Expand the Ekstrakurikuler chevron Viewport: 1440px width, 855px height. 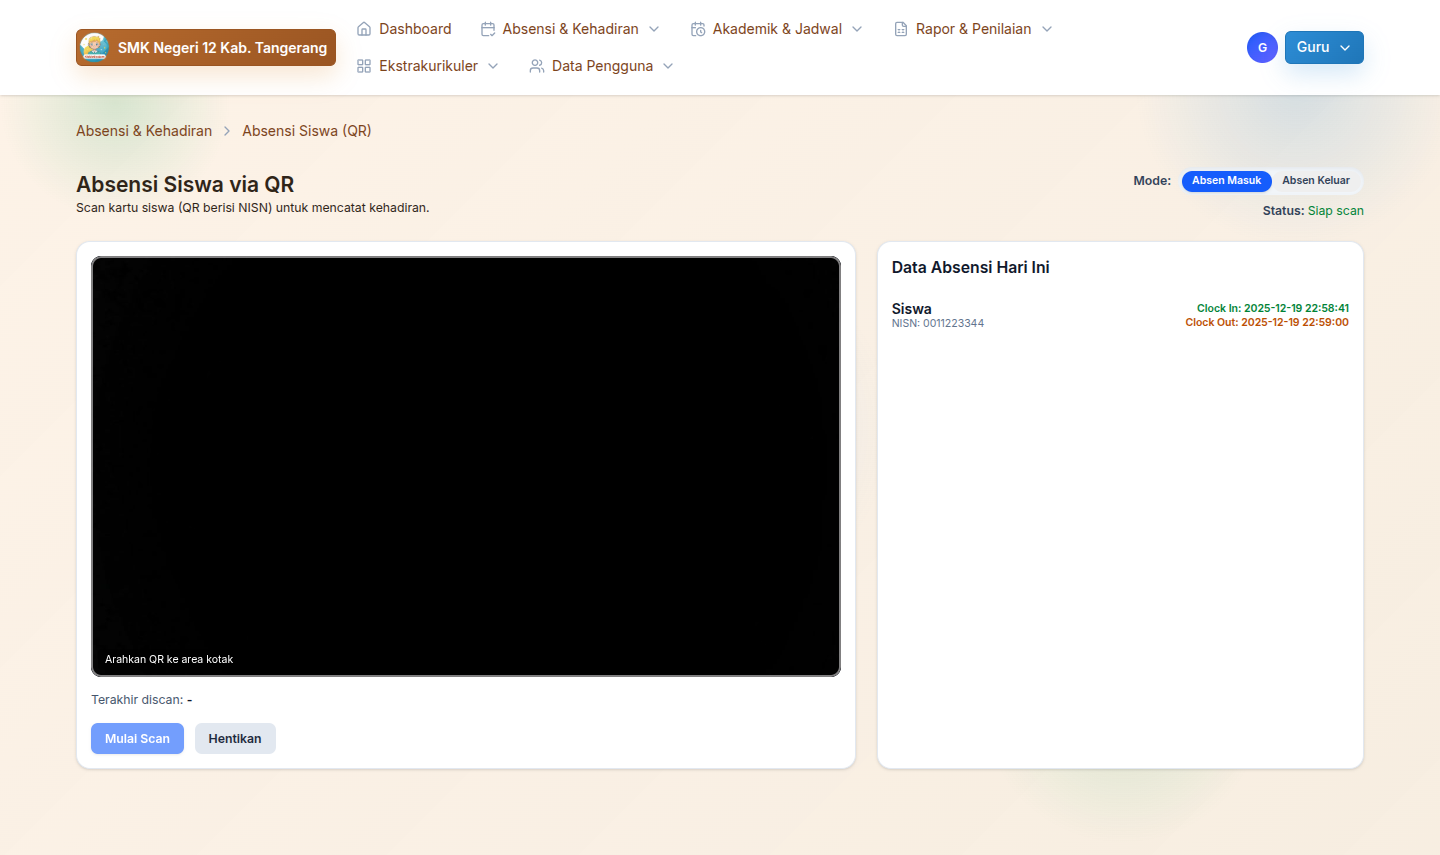[x=493, y=66]
